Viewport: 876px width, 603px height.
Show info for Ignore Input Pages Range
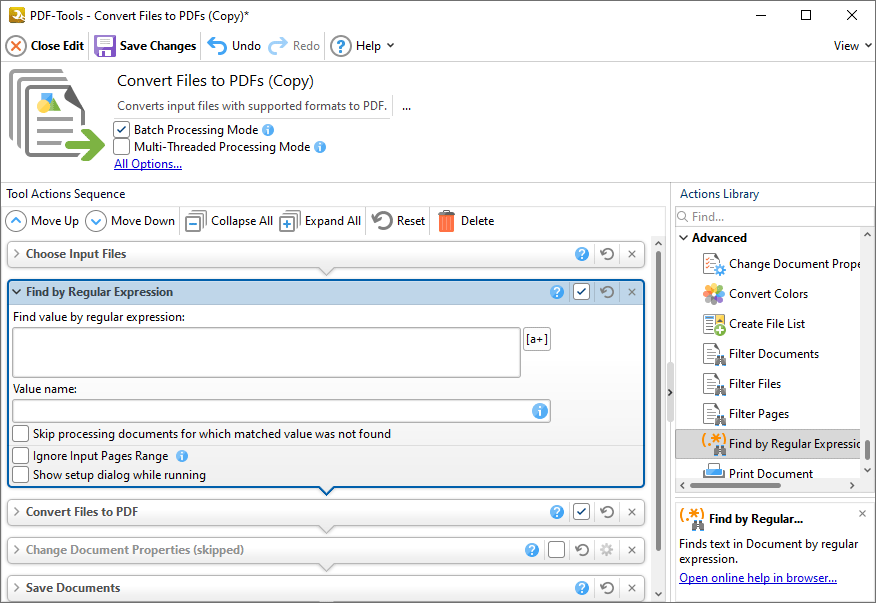pyautogui.click(x=182, y=456)
